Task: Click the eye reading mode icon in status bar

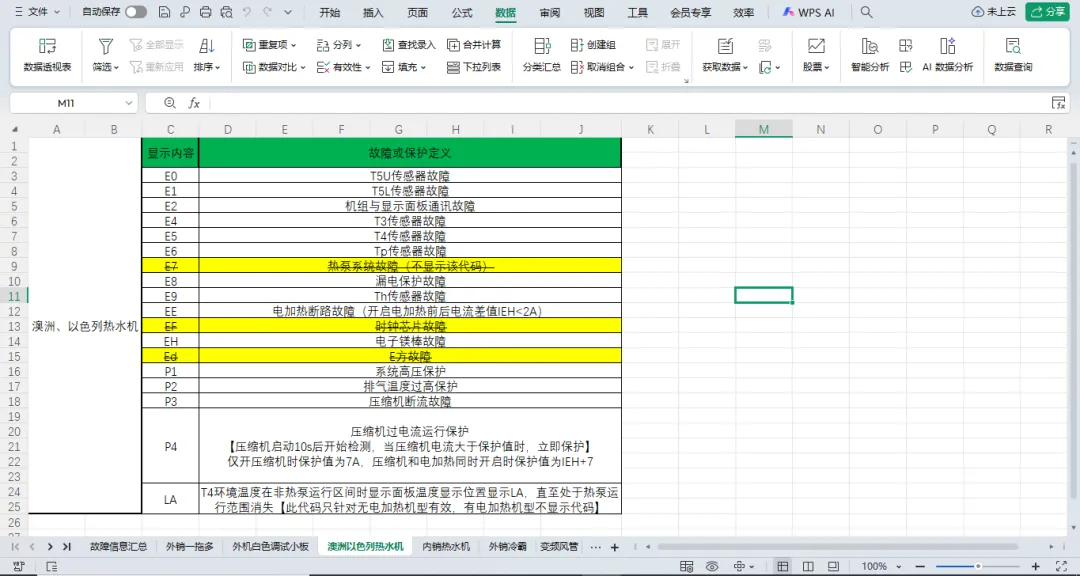Action: pos(712,566)
